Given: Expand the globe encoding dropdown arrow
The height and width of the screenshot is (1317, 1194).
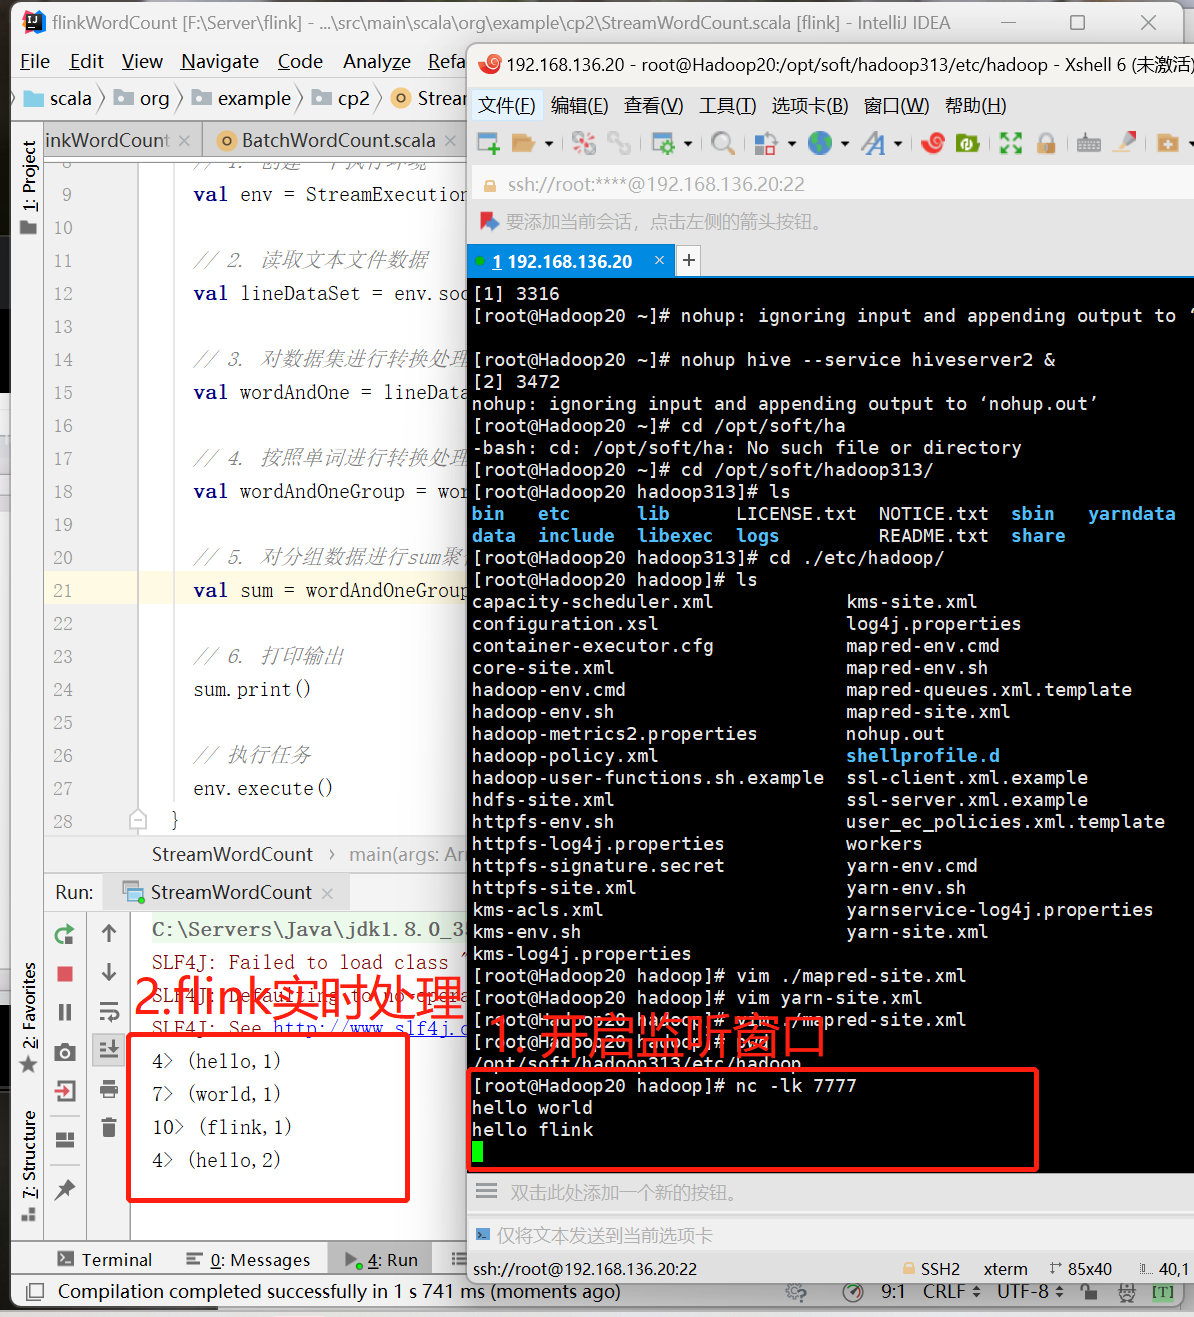Looking at the screenshot, I should point(845,144).
